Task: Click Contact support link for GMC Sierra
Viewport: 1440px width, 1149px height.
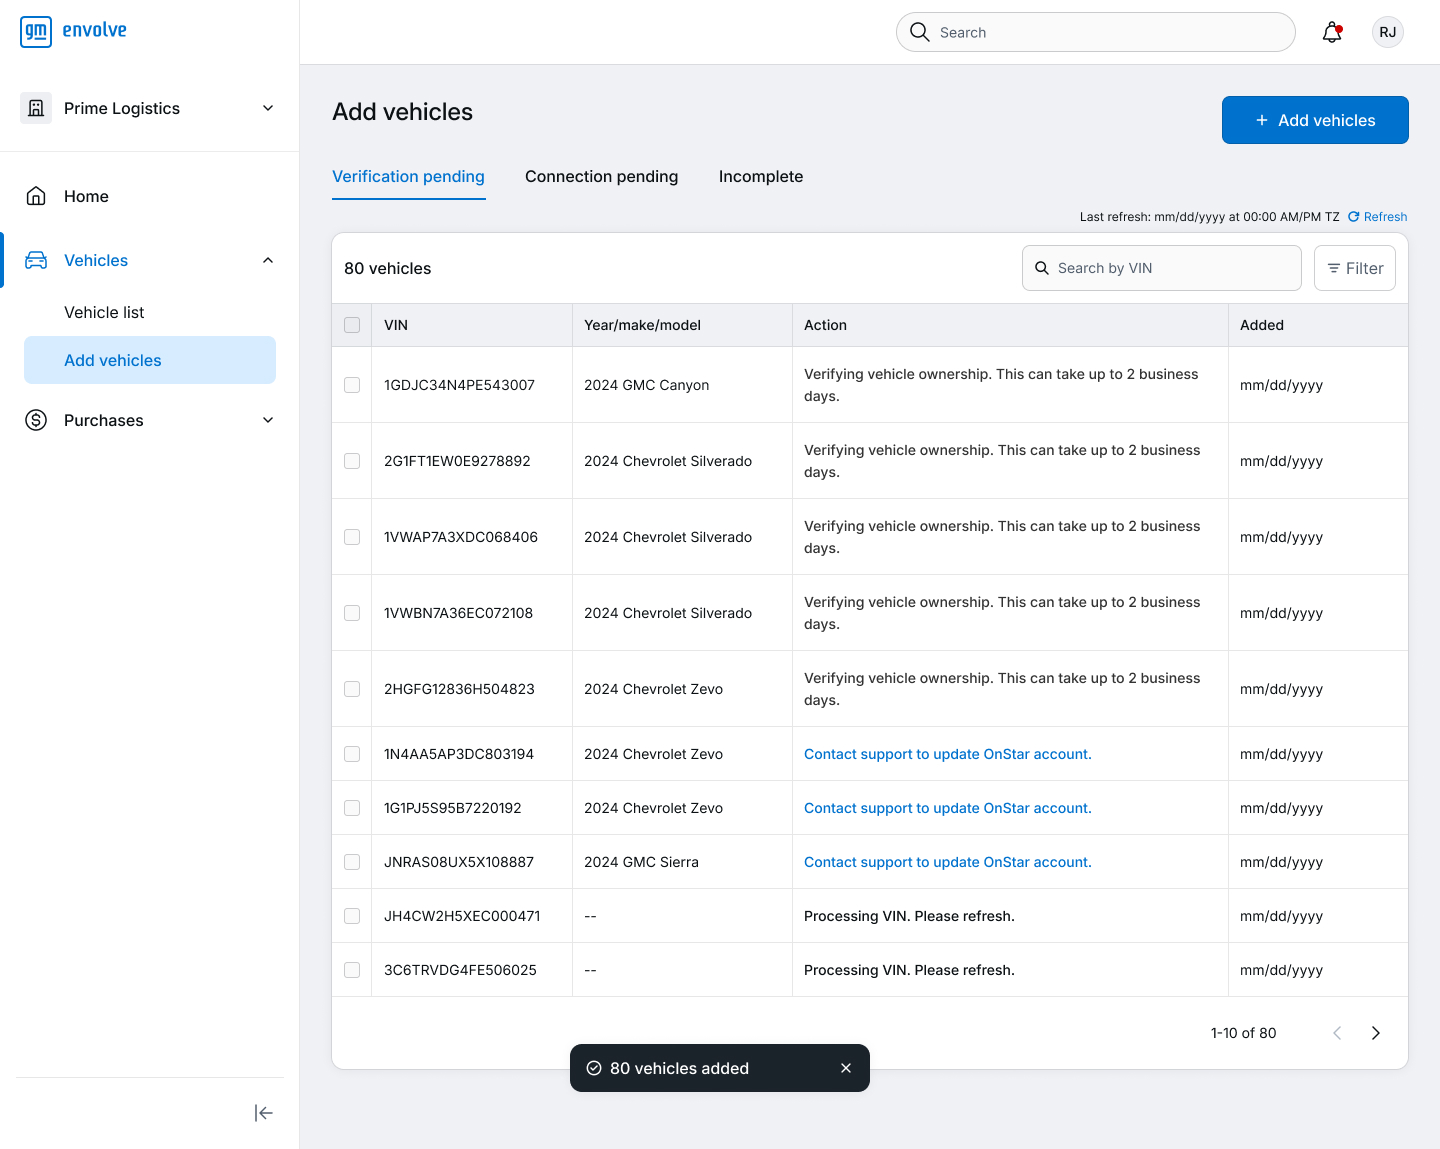Action: 948,862
